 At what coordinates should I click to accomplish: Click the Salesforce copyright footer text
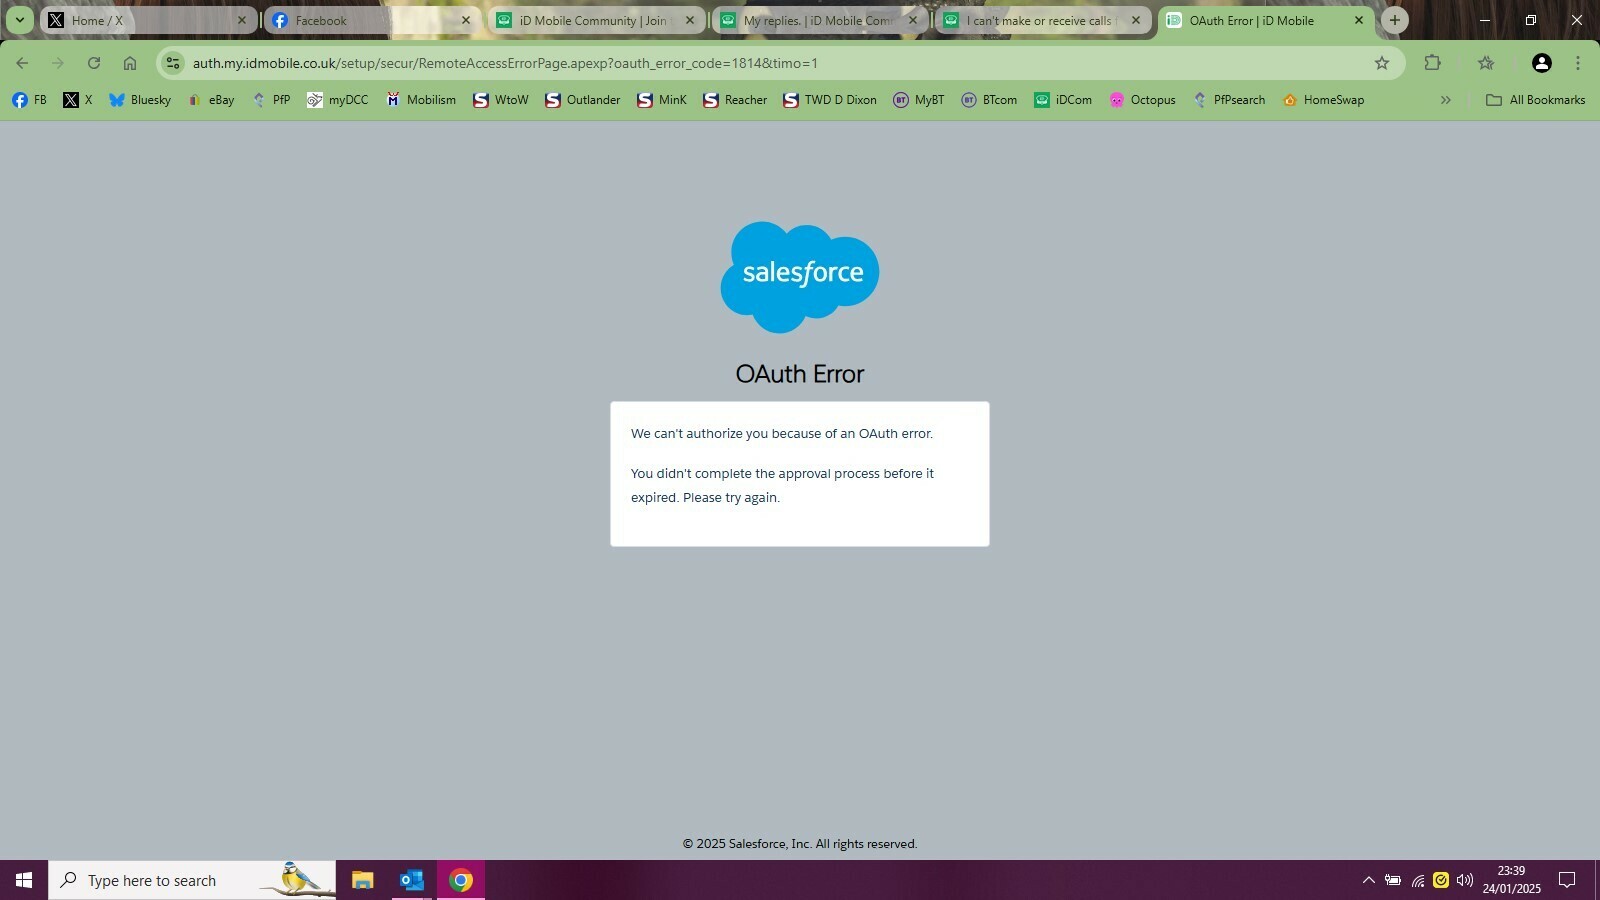(800, 844)
